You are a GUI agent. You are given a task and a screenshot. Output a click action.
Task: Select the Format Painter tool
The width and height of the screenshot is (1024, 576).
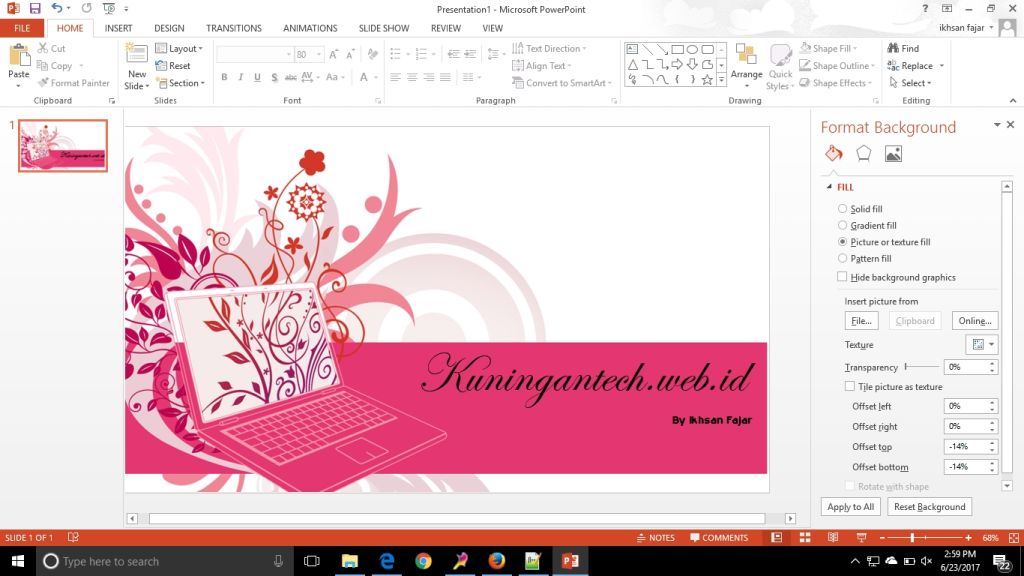coord(73,83)
